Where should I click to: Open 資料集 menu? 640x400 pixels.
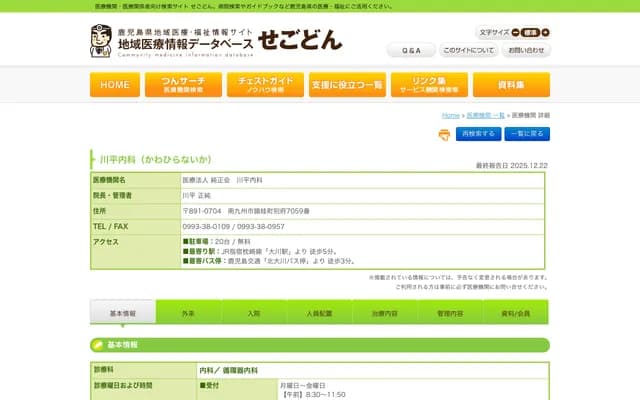click(x=512, y=85)
